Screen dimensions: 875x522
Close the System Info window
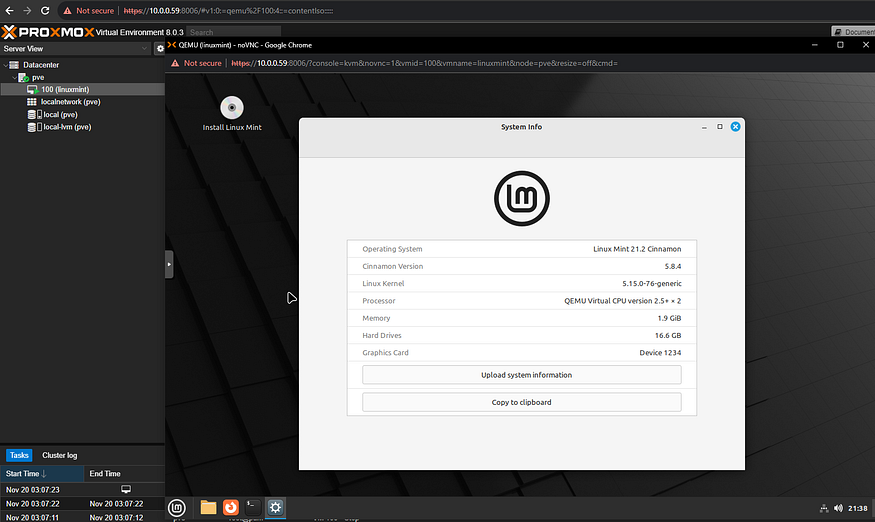click(735, 127)
